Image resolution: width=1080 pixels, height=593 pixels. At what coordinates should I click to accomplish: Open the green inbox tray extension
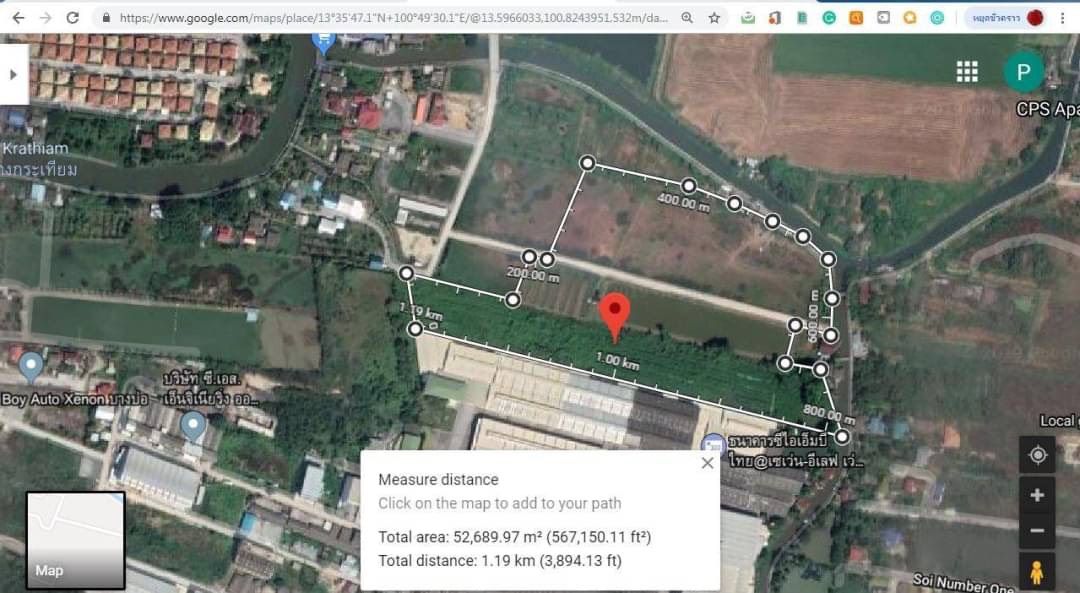click(748, 18)
